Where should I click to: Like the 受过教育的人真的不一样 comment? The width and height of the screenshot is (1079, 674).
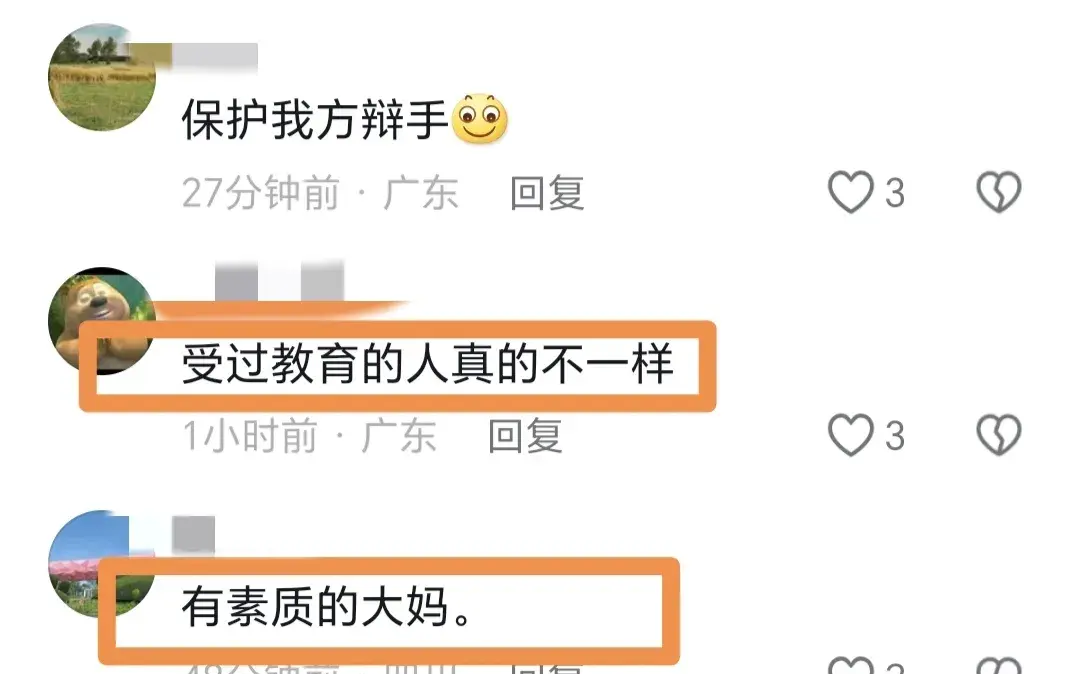[851, 435]
